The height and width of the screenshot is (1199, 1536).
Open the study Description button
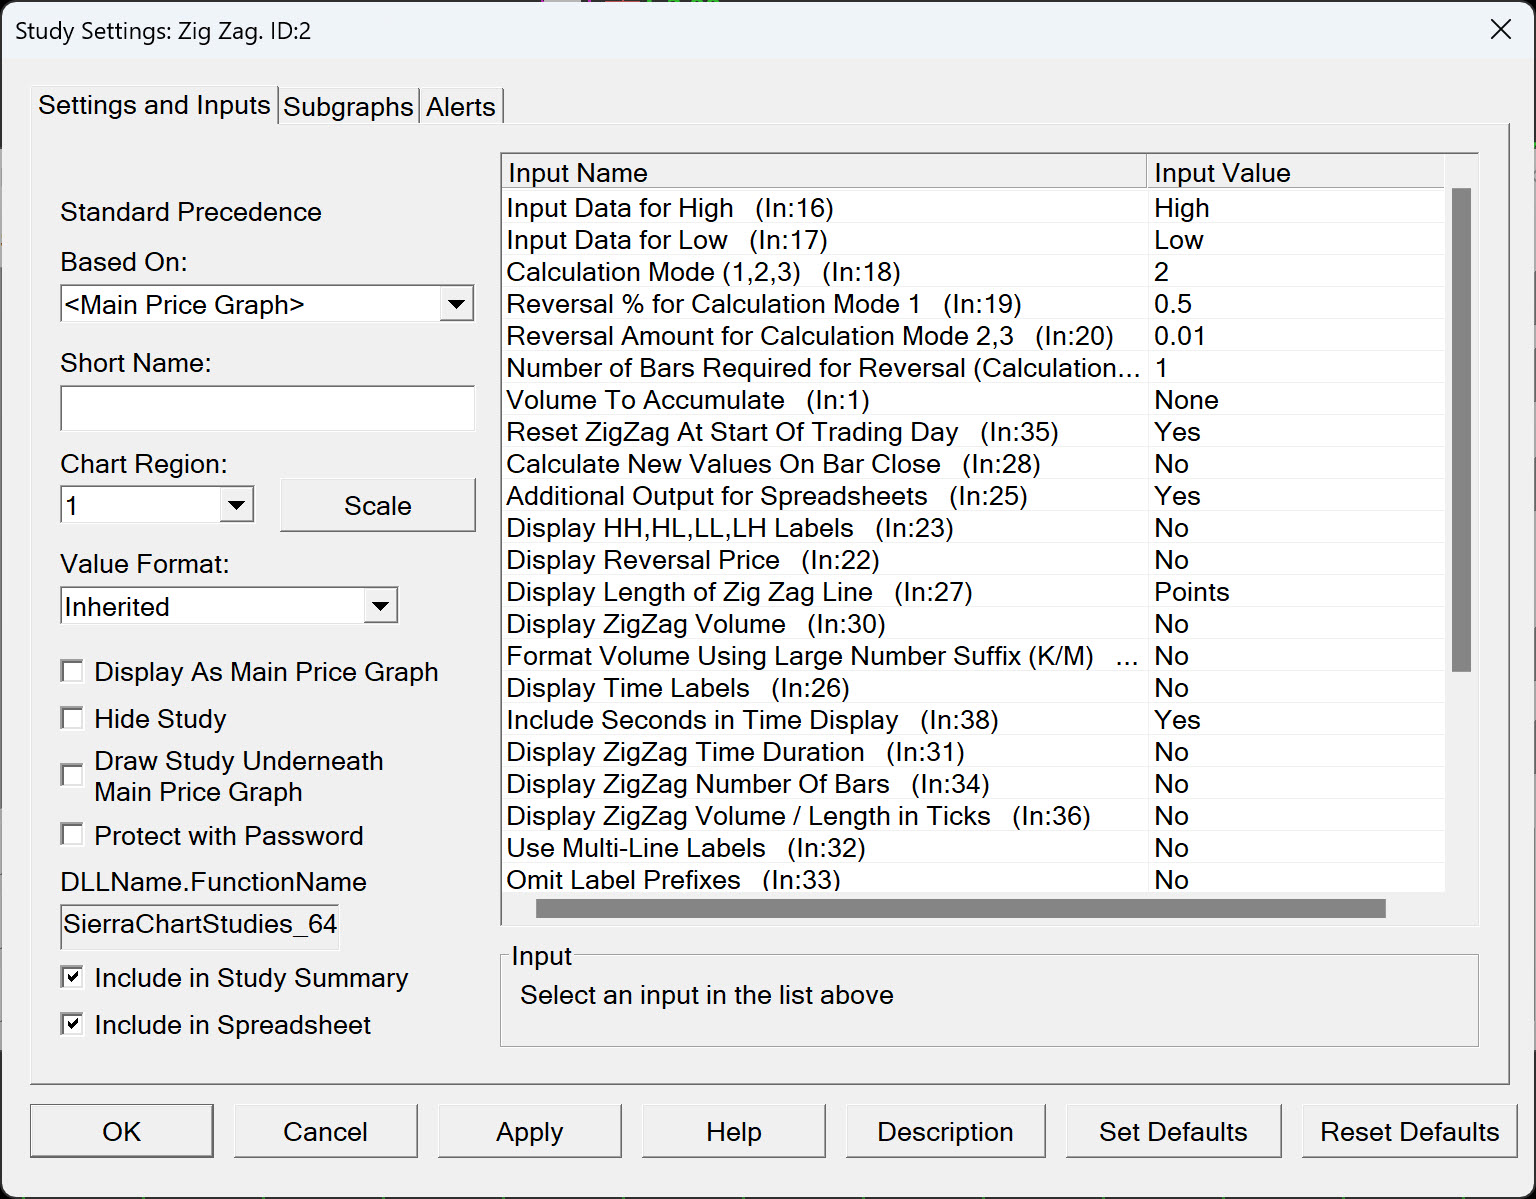tap(945, 1131)
